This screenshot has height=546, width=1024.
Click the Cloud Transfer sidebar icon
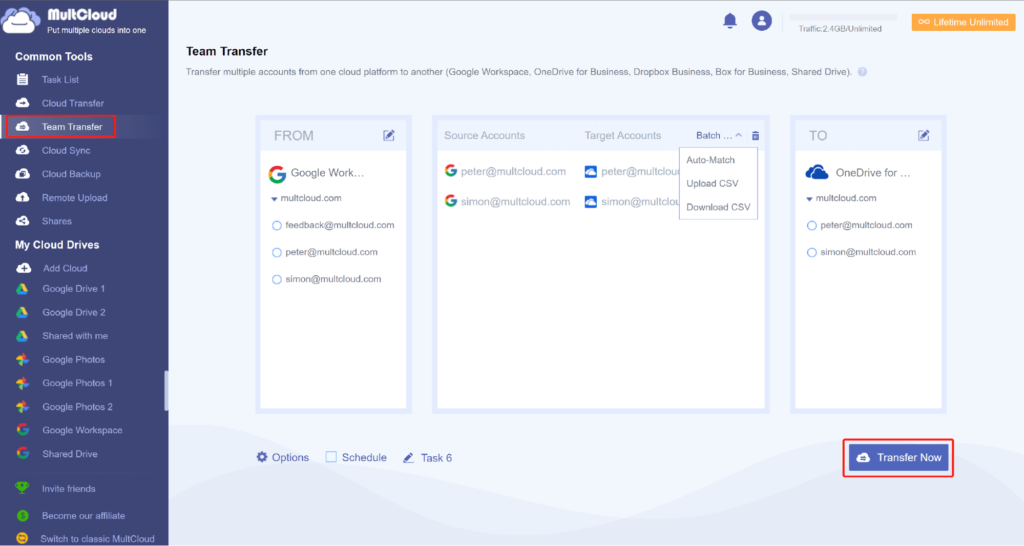click(x=22, y=103)
